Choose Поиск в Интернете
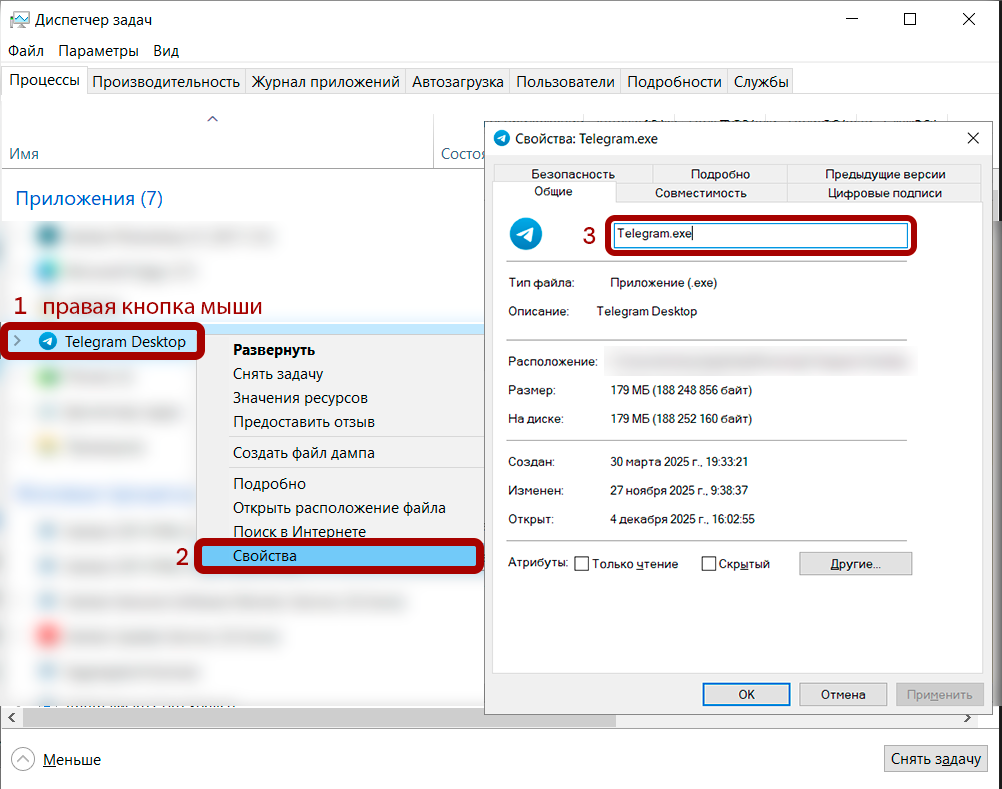Image resolution: width=1002 pixels, height=789 pixels. point(300,532)
